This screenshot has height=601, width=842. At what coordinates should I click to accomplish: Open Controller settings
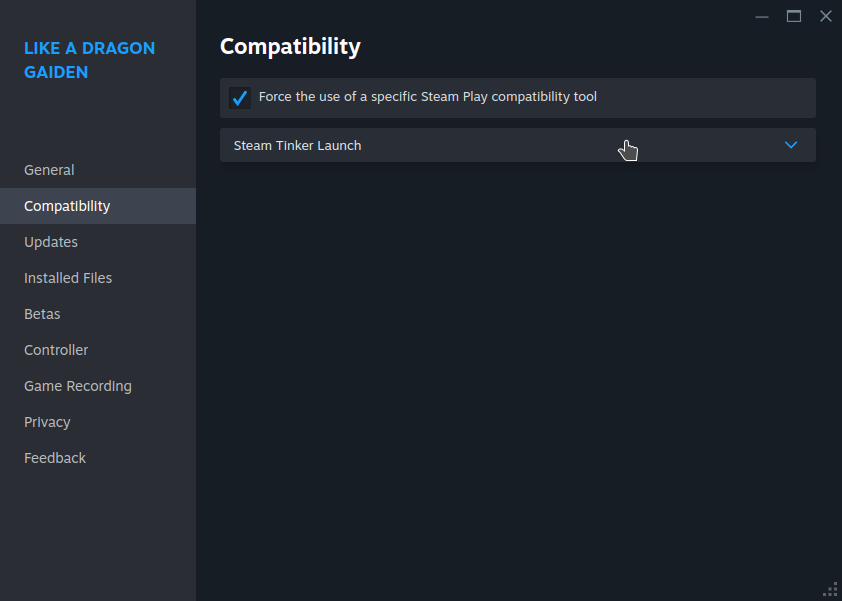[x=56, y=350]
